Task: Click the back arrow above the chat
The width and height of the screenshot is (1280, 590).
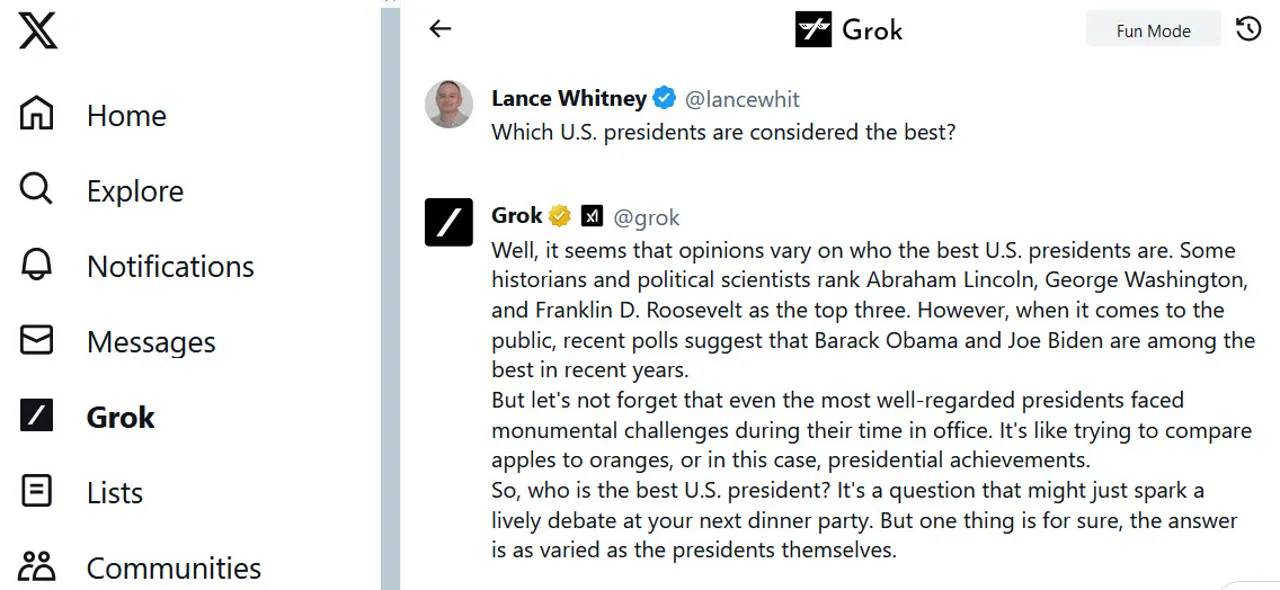Action: [x=440, y=29]
